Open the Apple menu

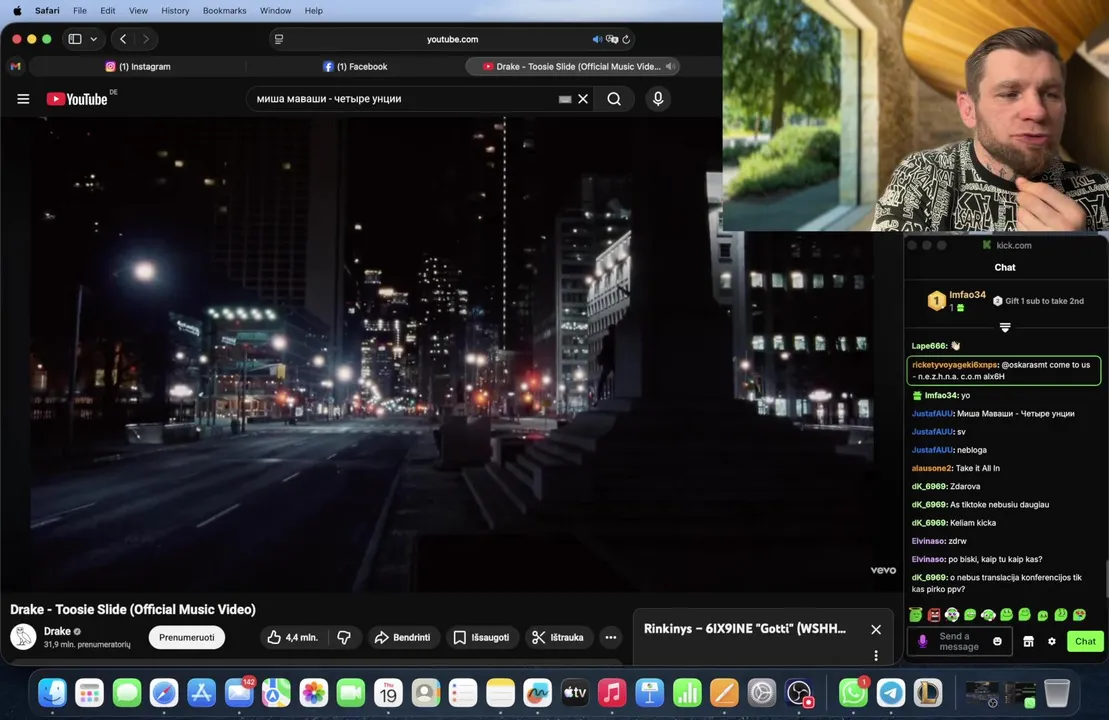18,11
